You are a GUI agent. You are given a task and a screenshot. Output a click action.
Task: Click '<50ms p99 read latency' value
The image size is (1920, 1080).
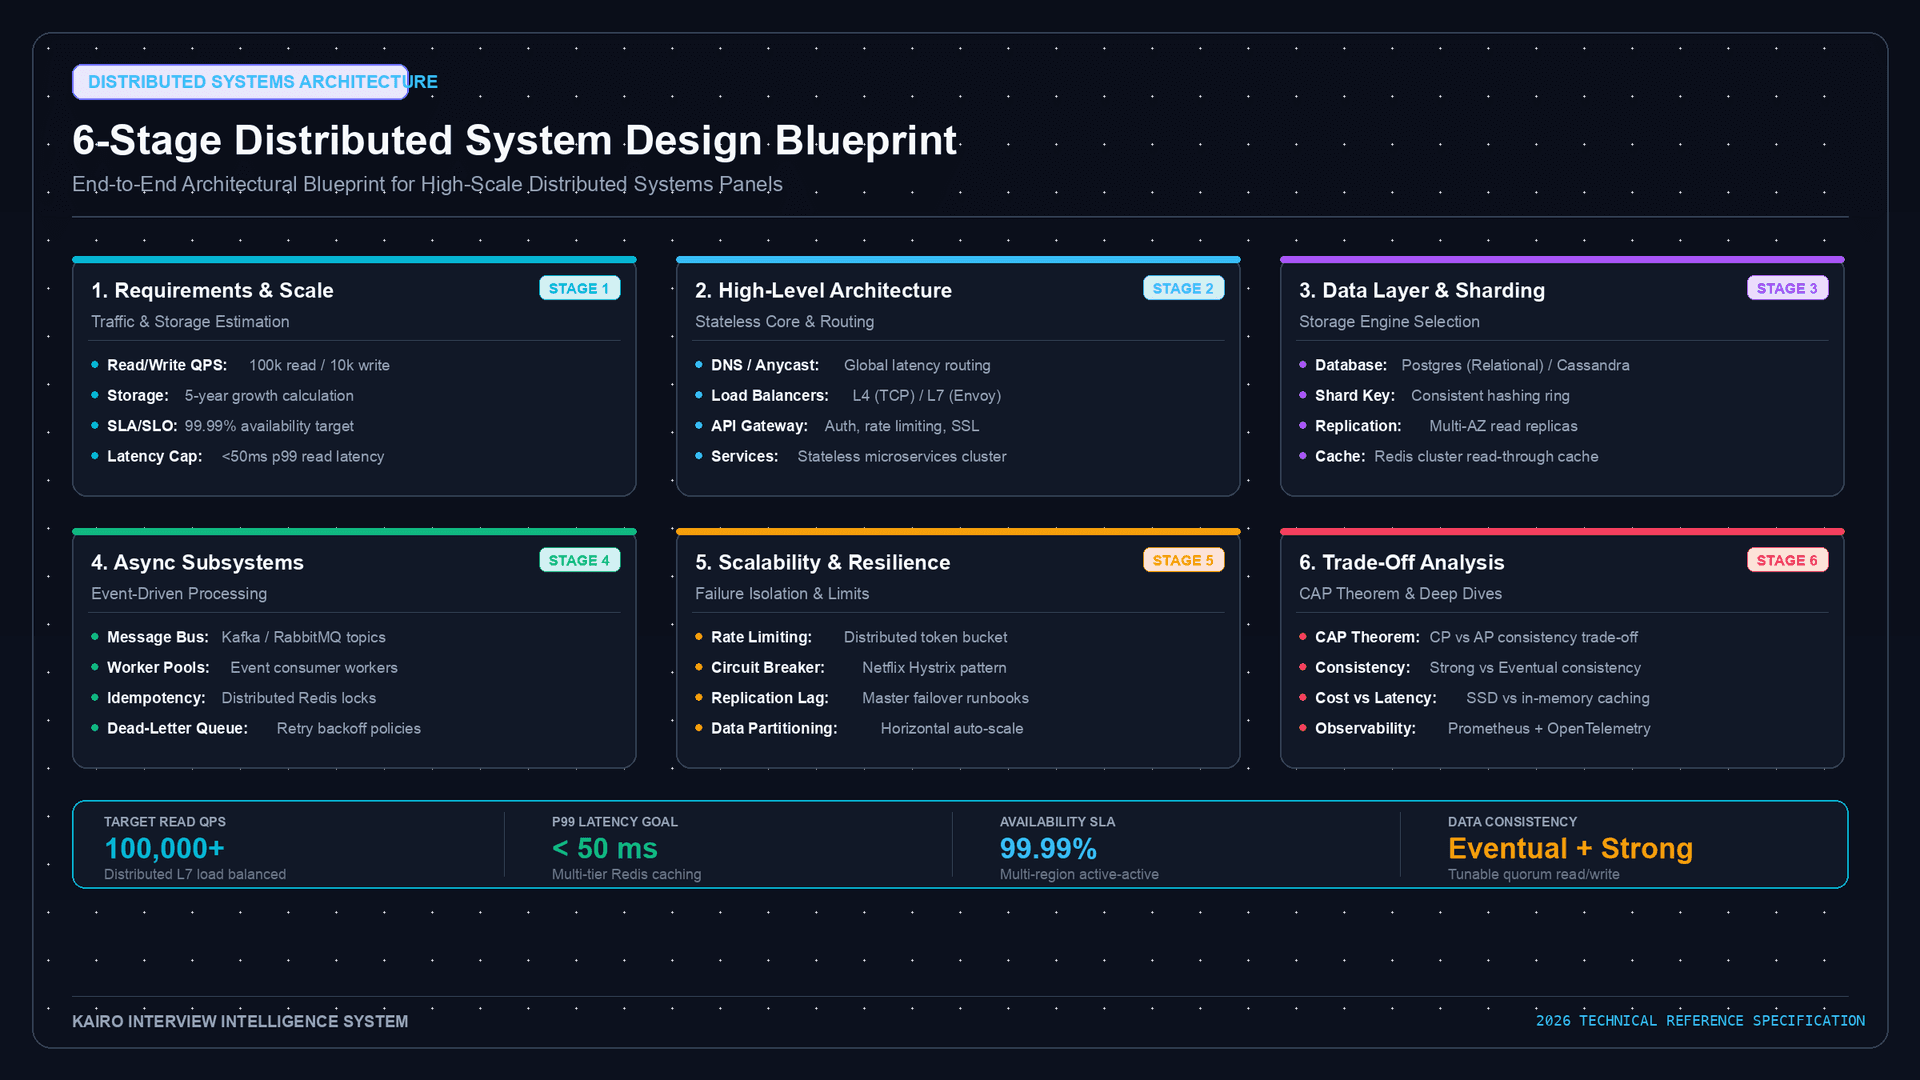click(303, 457)
